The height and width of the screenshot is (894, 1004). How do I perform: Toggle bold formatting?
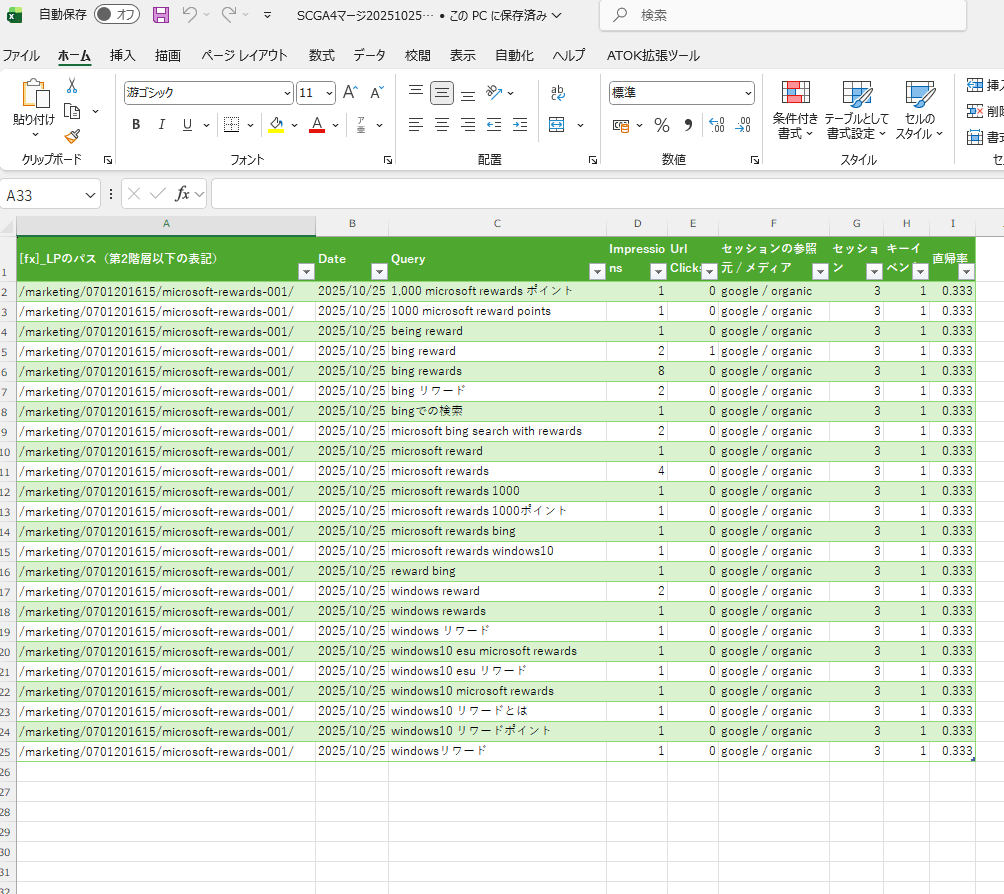(136, 125)
